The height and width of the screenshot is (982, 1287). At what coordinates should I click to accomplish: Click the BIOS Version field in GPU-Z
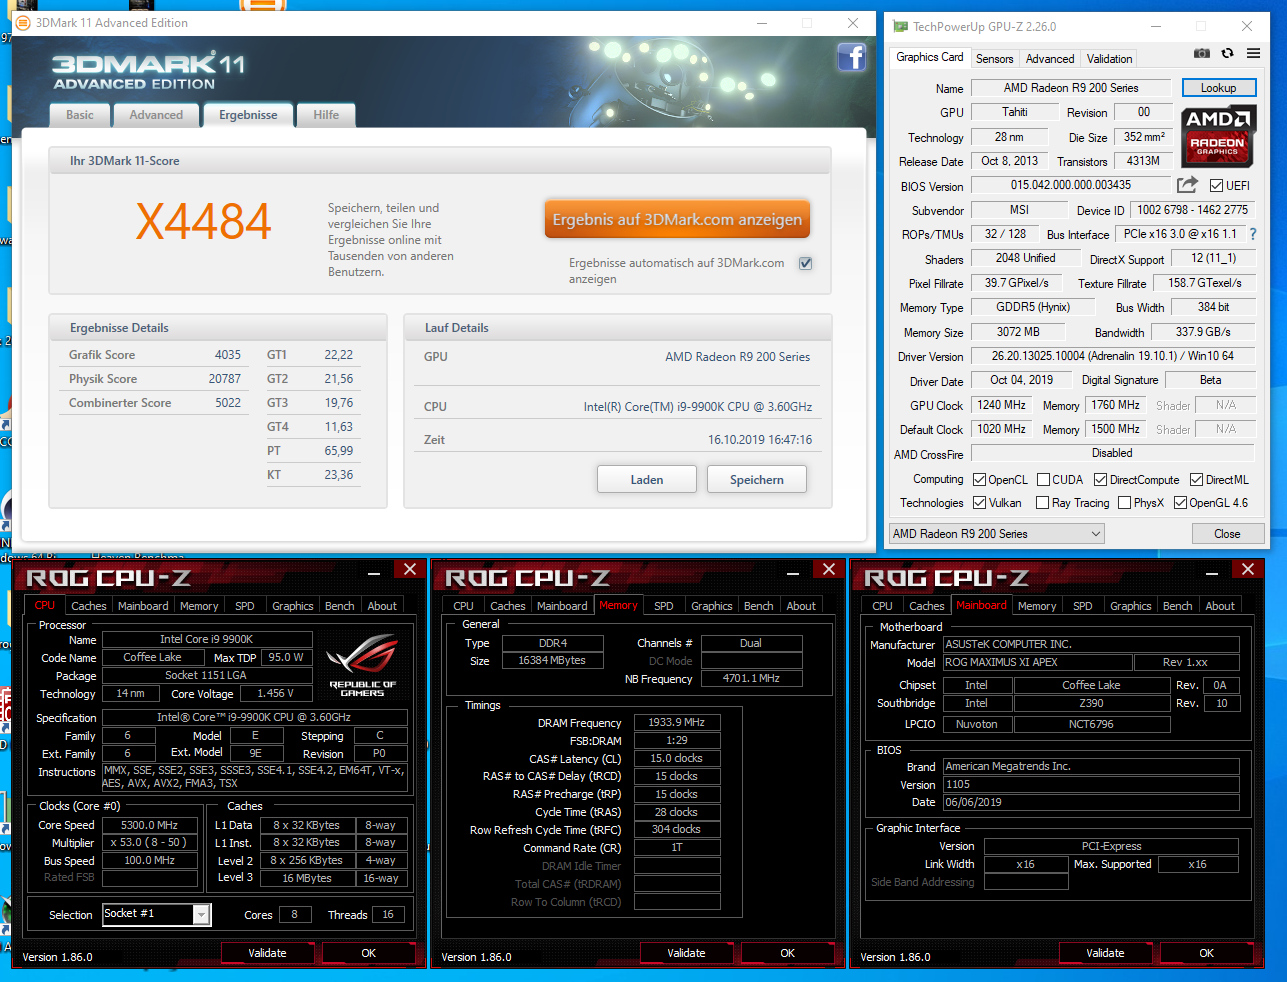click(1071, 185)
